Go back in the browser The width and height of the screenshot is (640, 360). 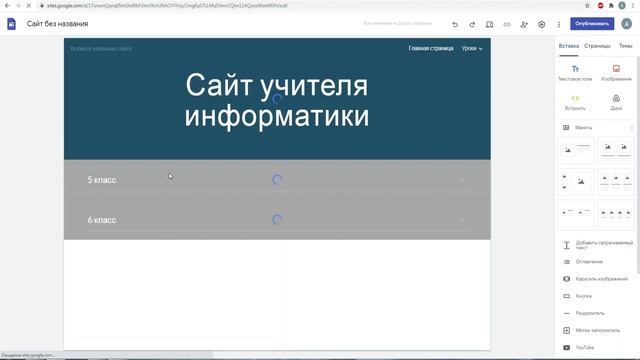[x=7, y=6]
